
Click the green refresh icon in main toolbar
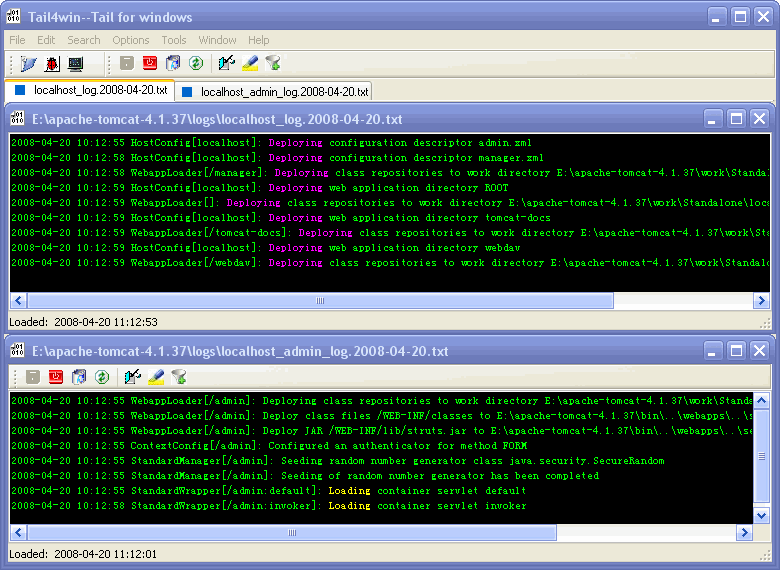pos(196,63)
